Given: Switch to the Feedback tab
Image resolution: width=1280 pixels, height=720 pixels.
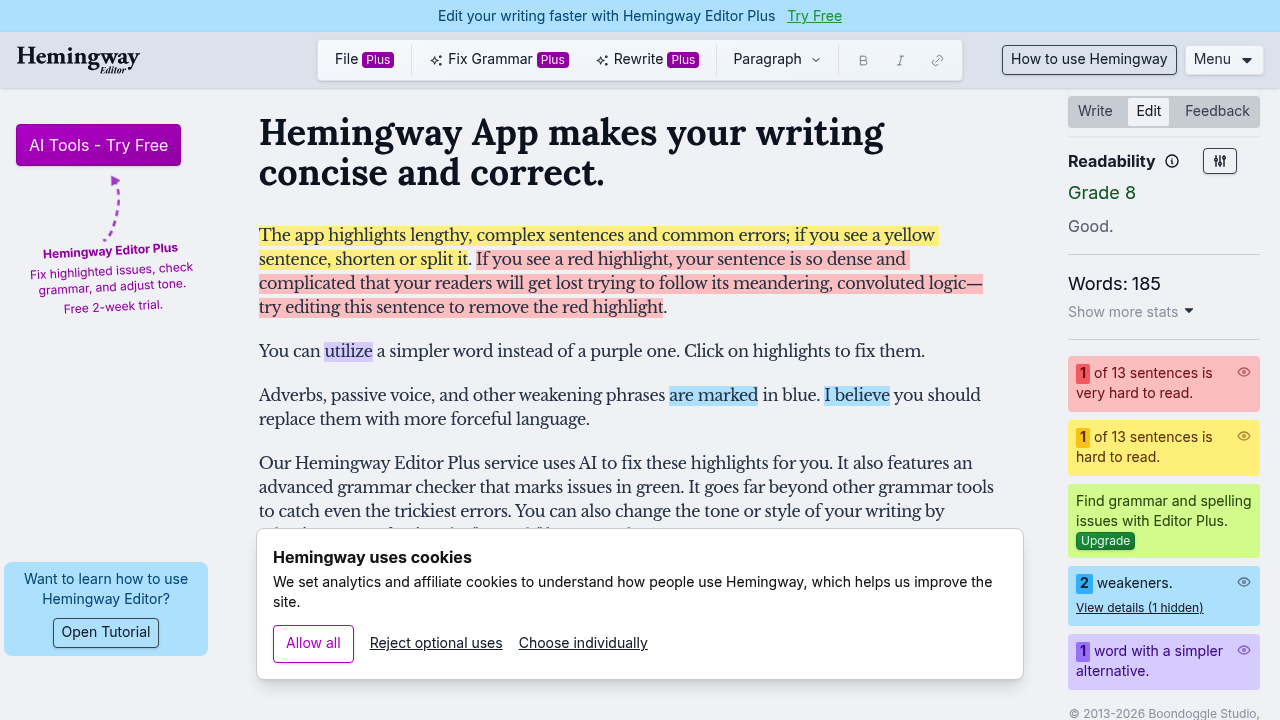Looking at the screenshot, I should pyautogui.click(x=1217, y=111).
